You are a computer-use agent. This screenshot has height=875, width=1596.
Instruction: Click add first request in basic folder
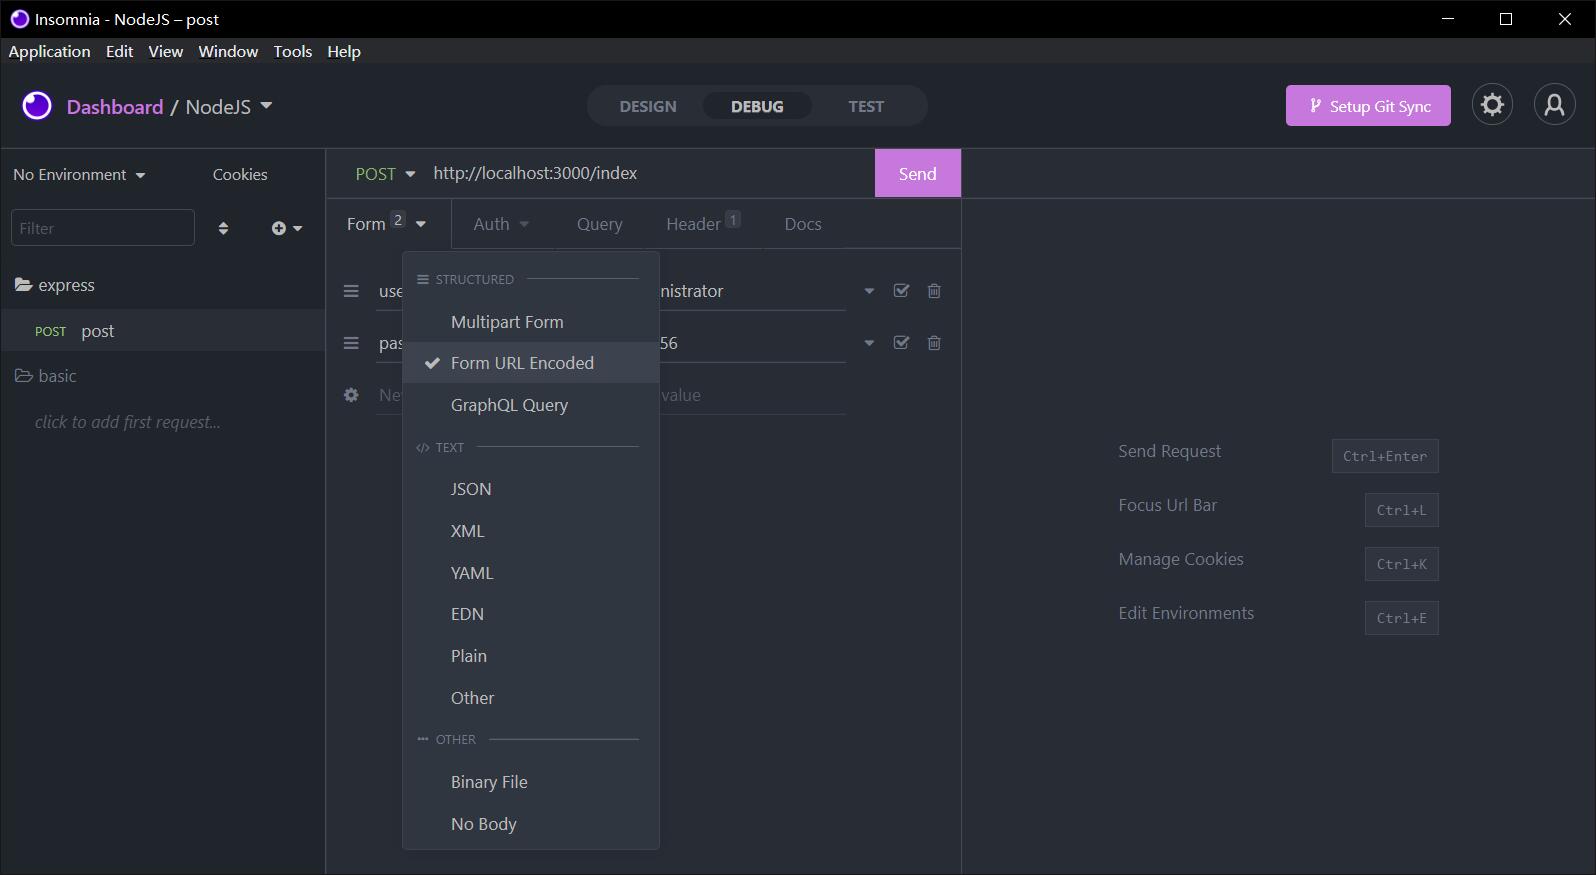pos(127,422)
